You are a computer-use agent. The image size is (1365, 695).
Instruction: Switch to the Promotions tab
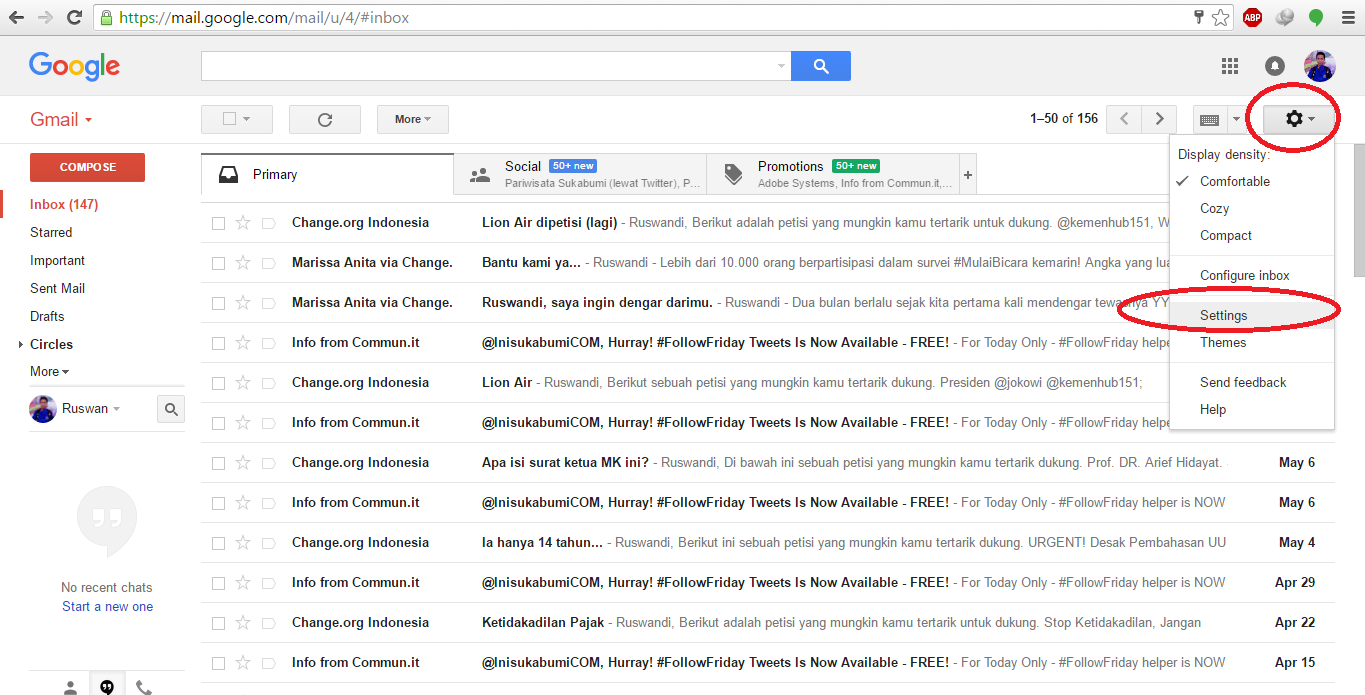(x=833, y=174)
